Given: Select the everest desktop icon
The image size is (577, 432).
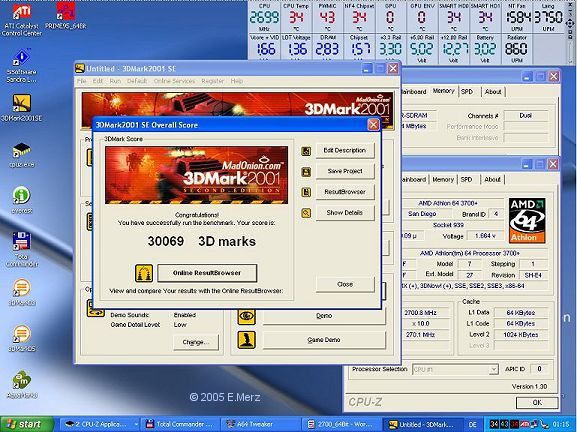Looking at the screenshot, I should coord(22,201).
